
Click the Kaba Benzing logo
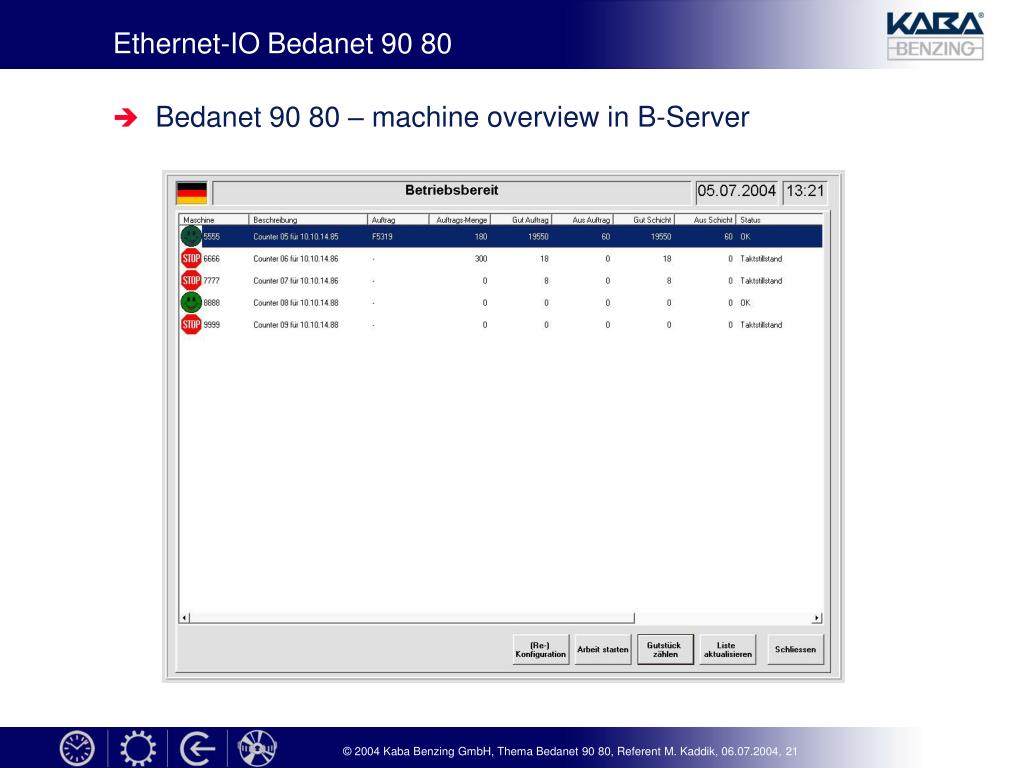click(935, 36)
